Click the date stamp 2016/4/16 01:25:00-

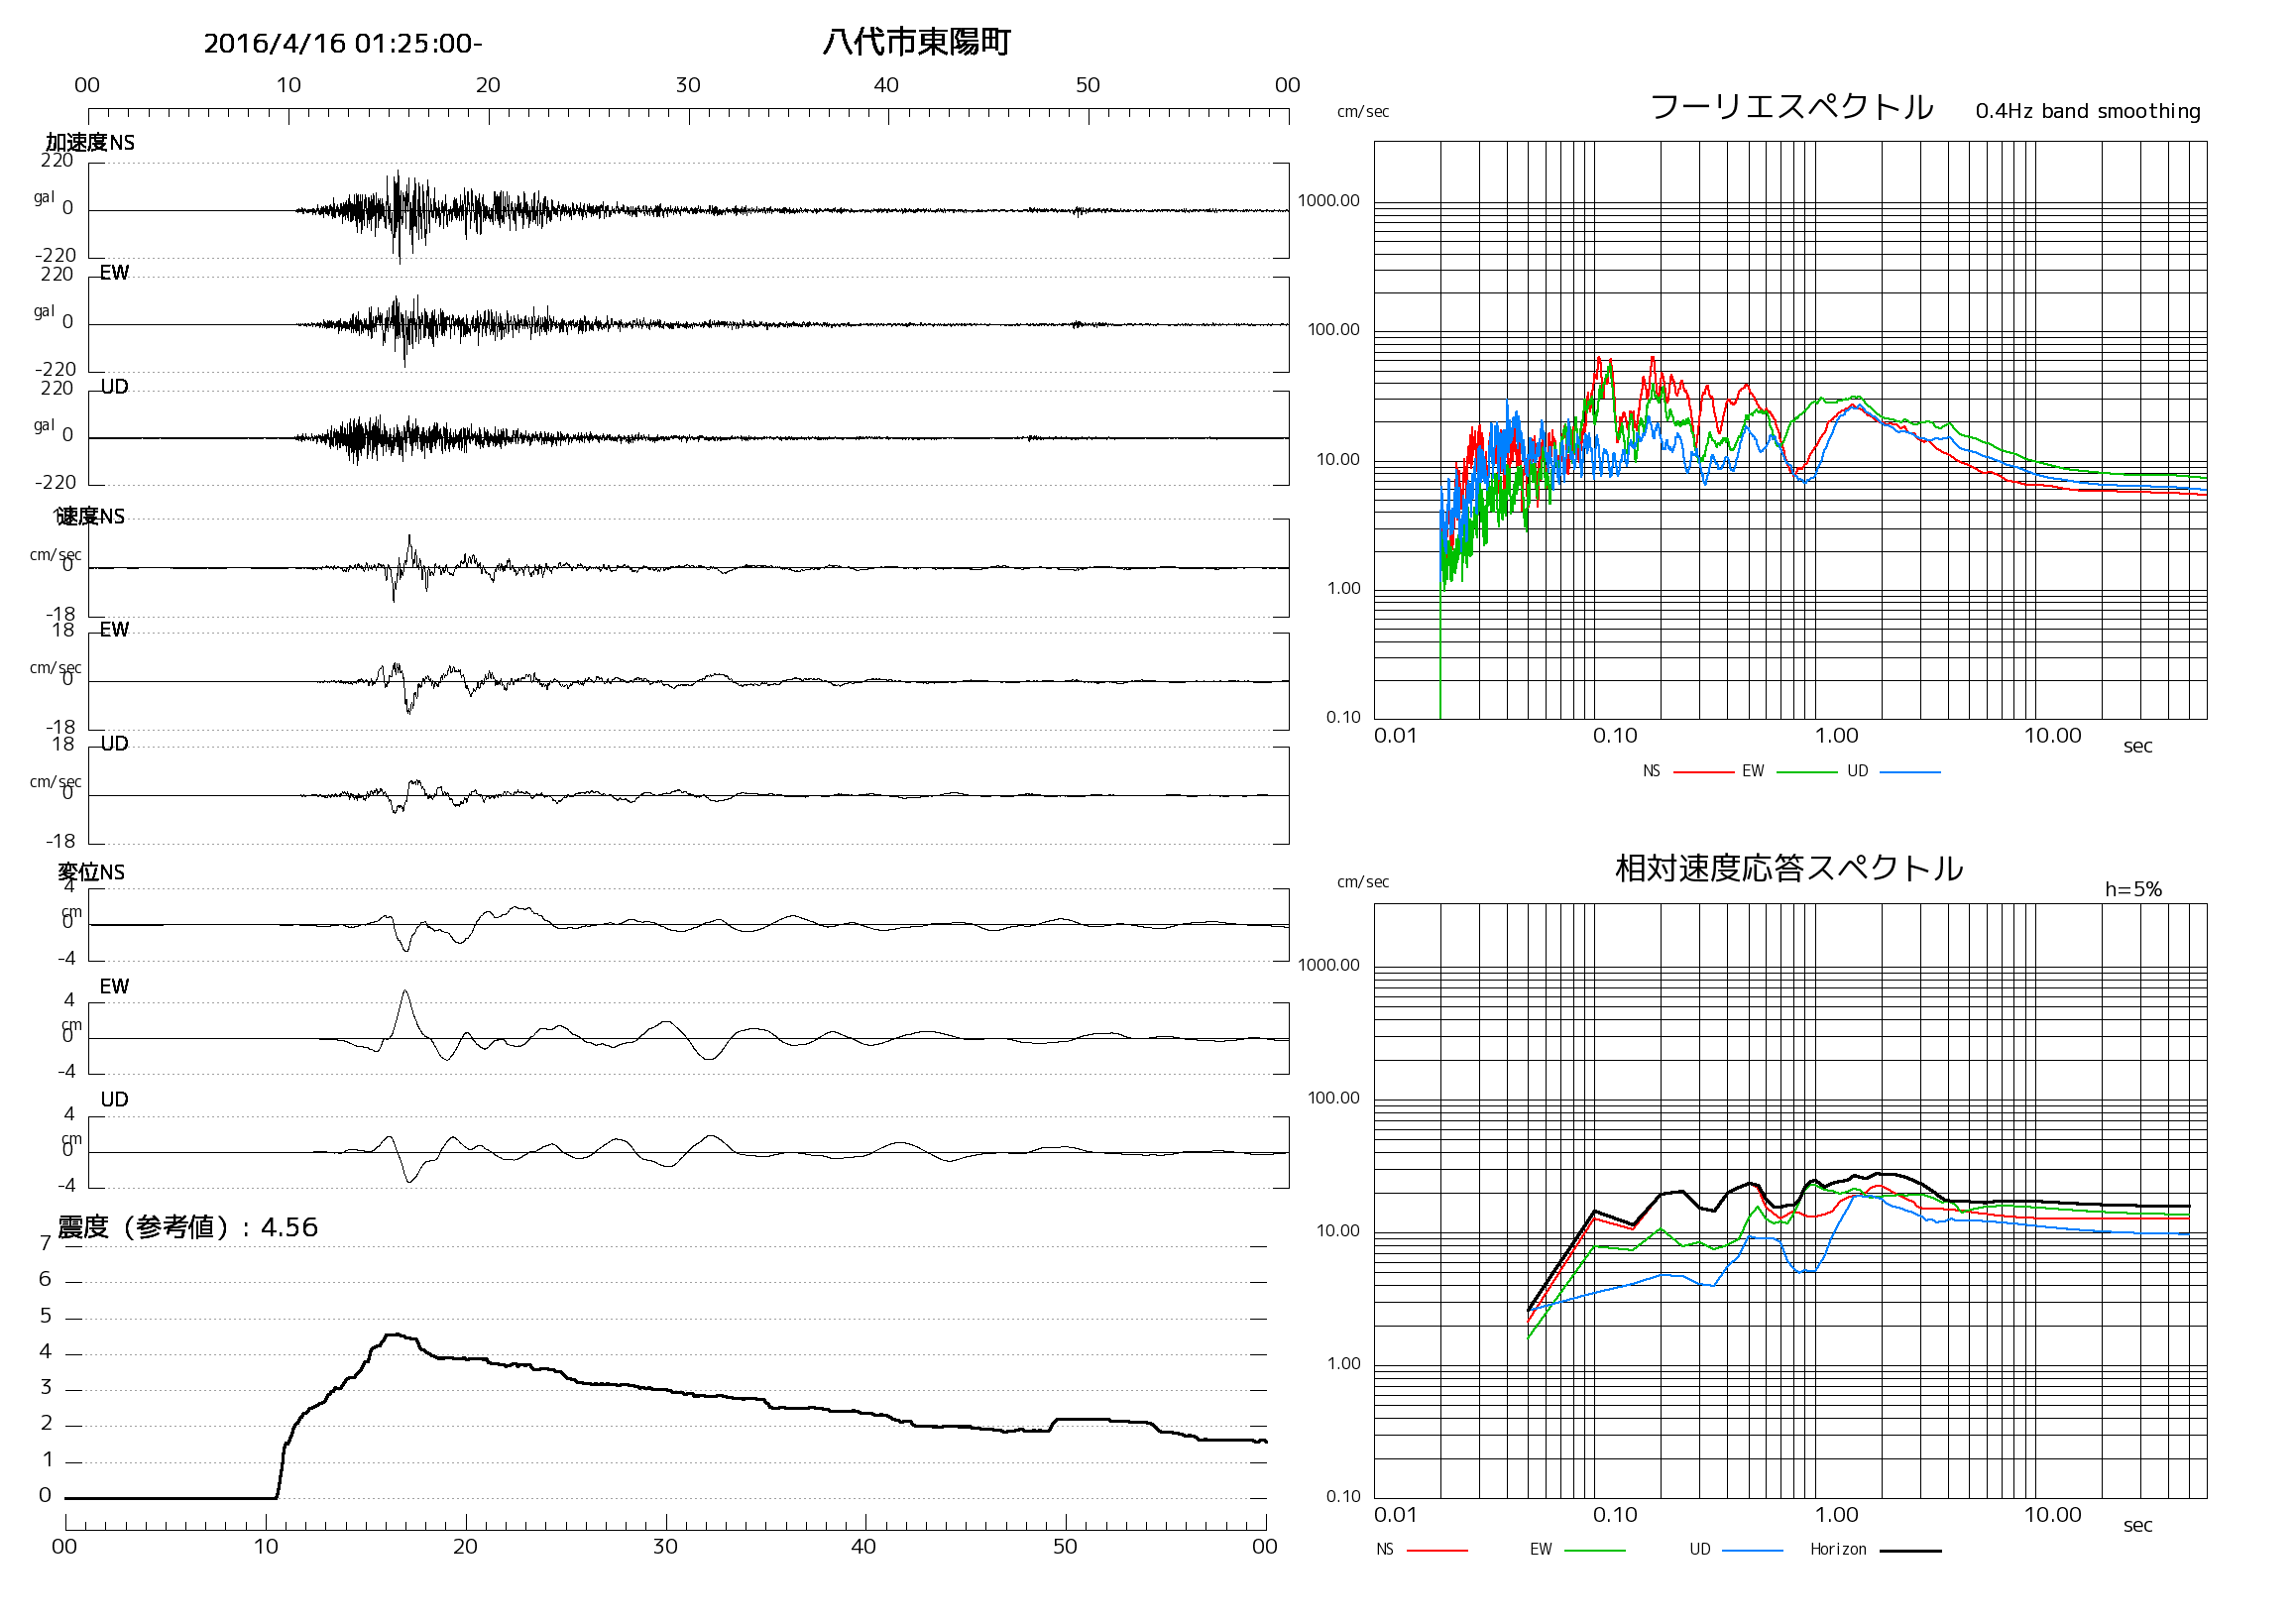point(343,43)
